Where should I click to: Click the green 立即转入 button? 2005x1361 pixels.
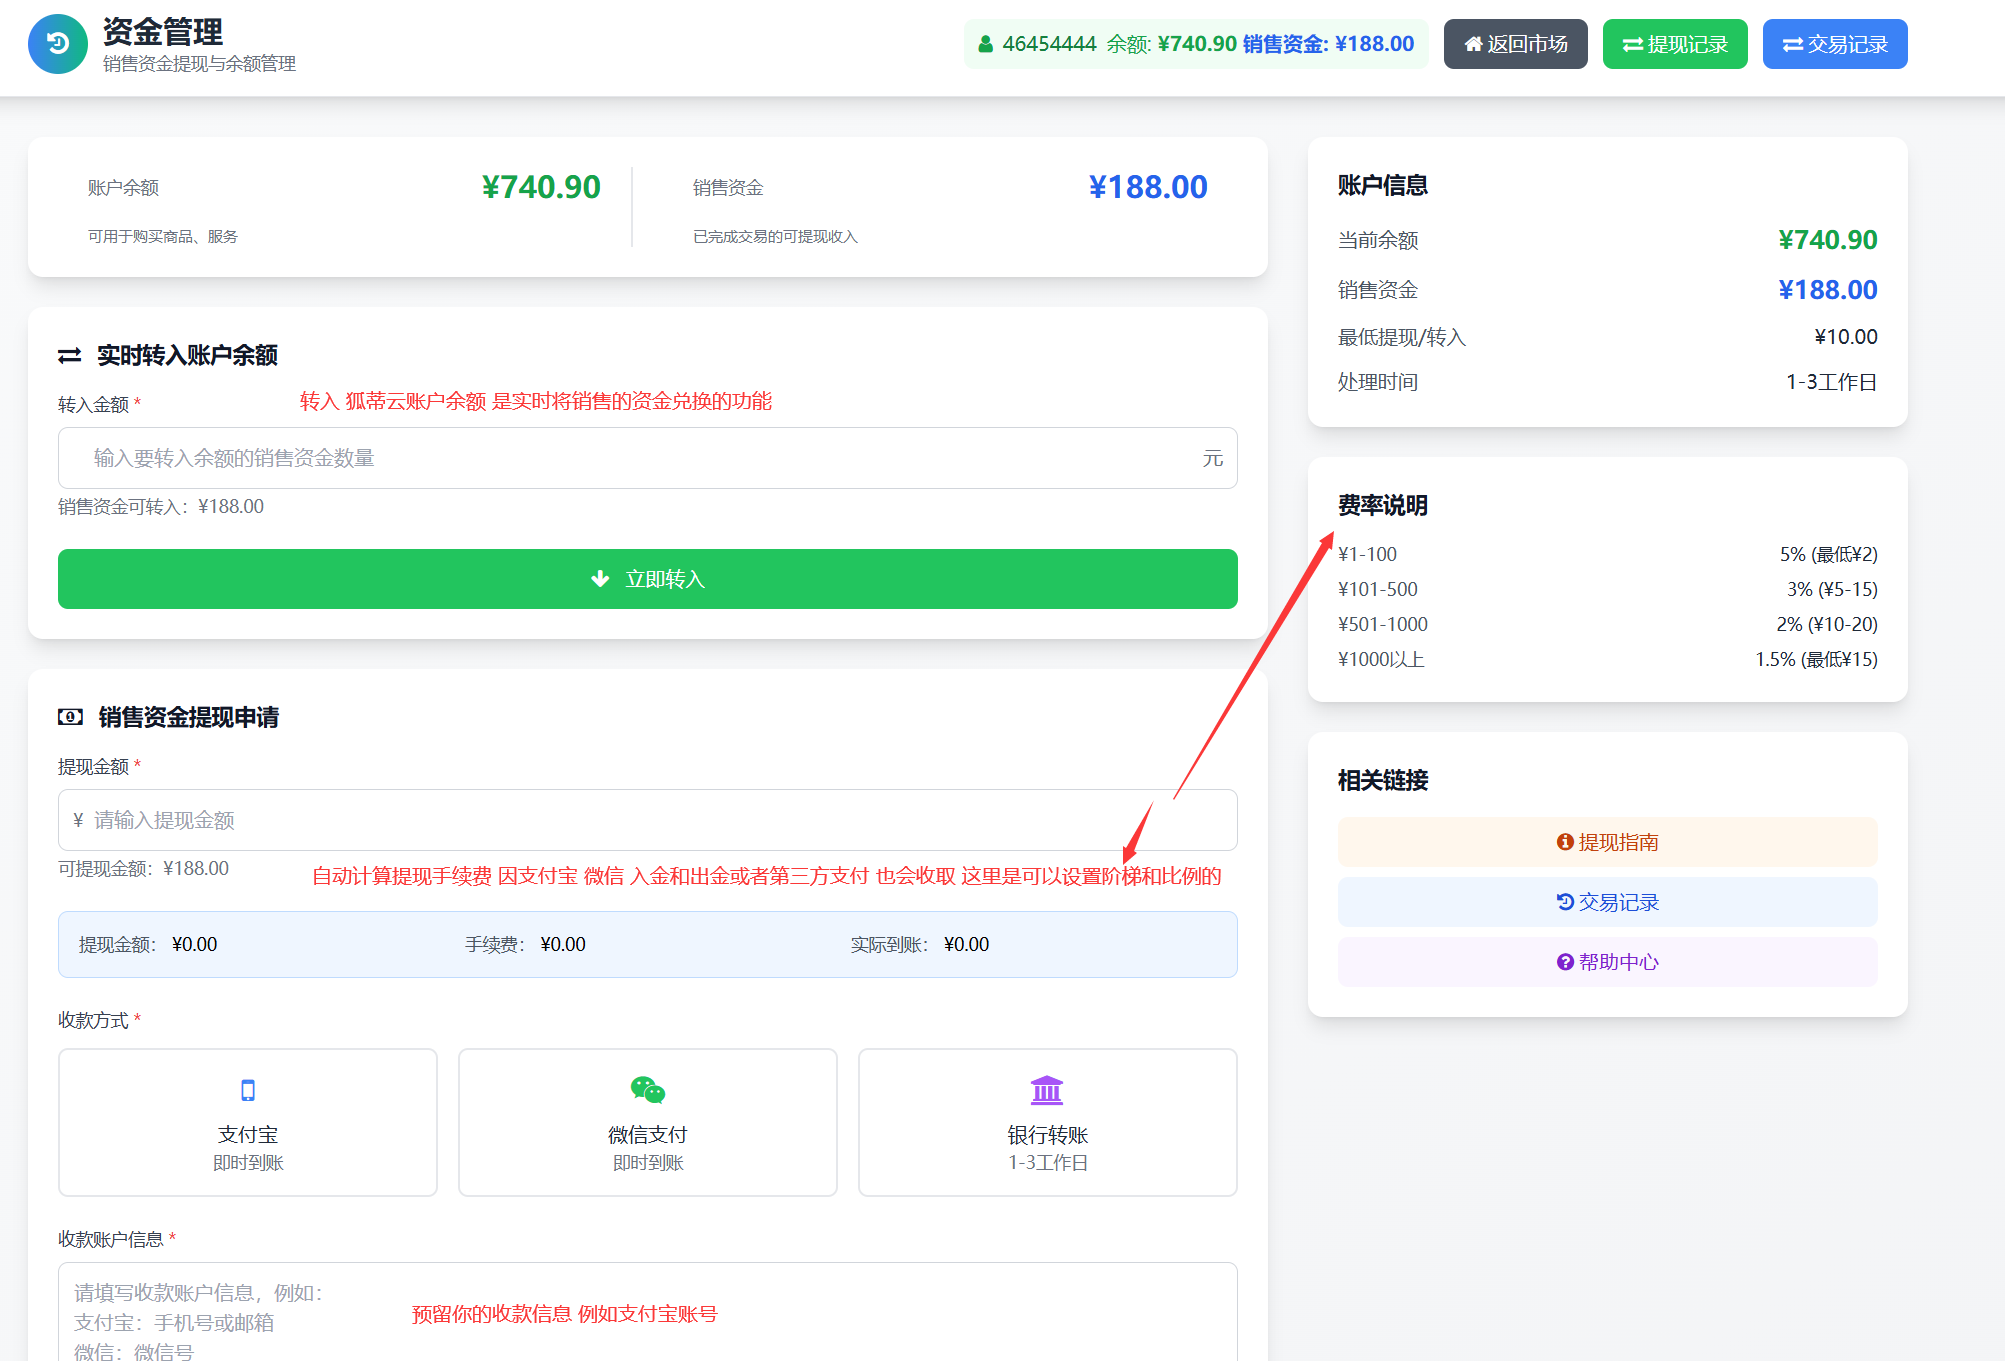(648, 579)
